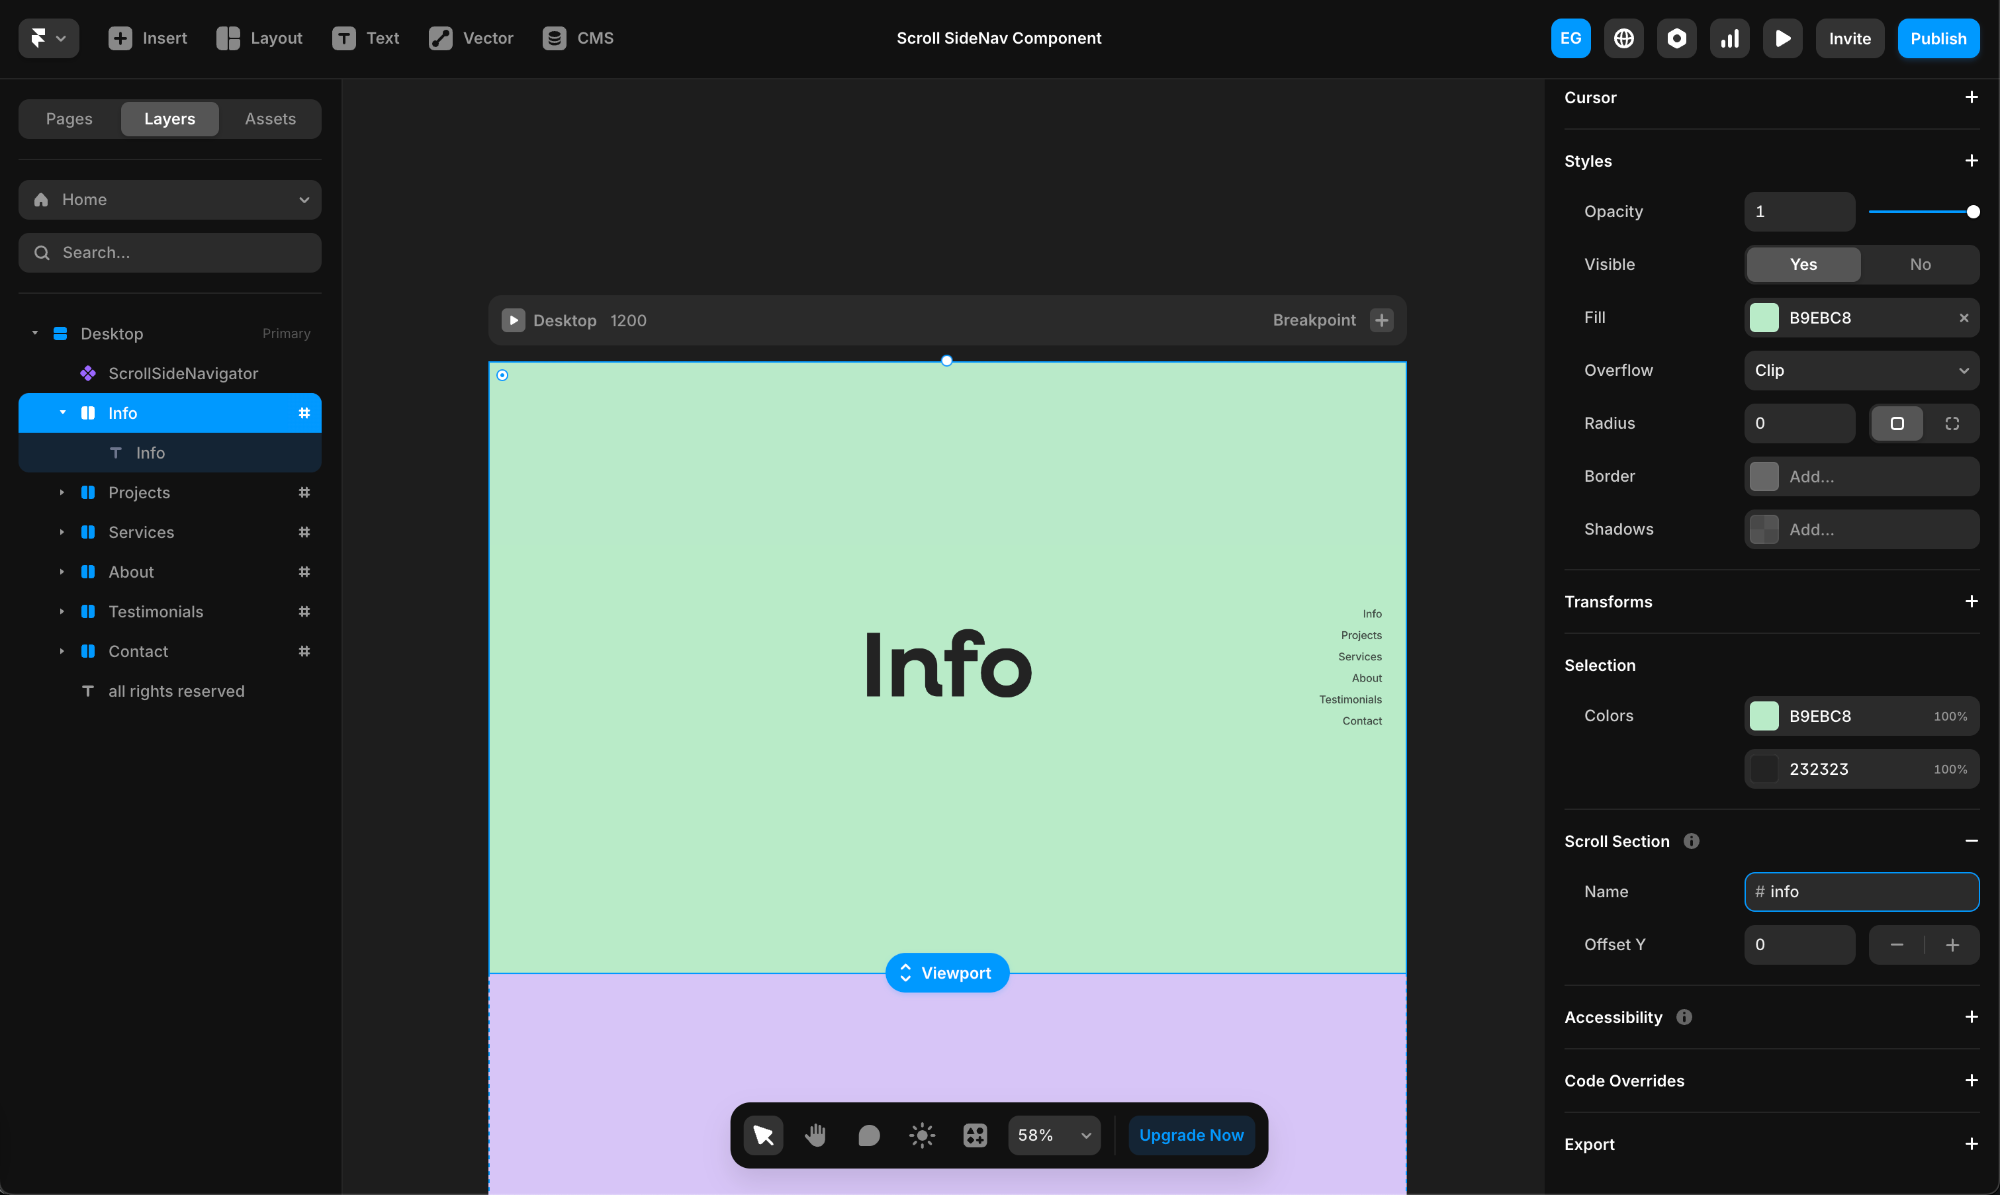The height and width of the screenshot is (1195, 2000).
Task: Select the comment tool
Action: tap(869, 1135)
